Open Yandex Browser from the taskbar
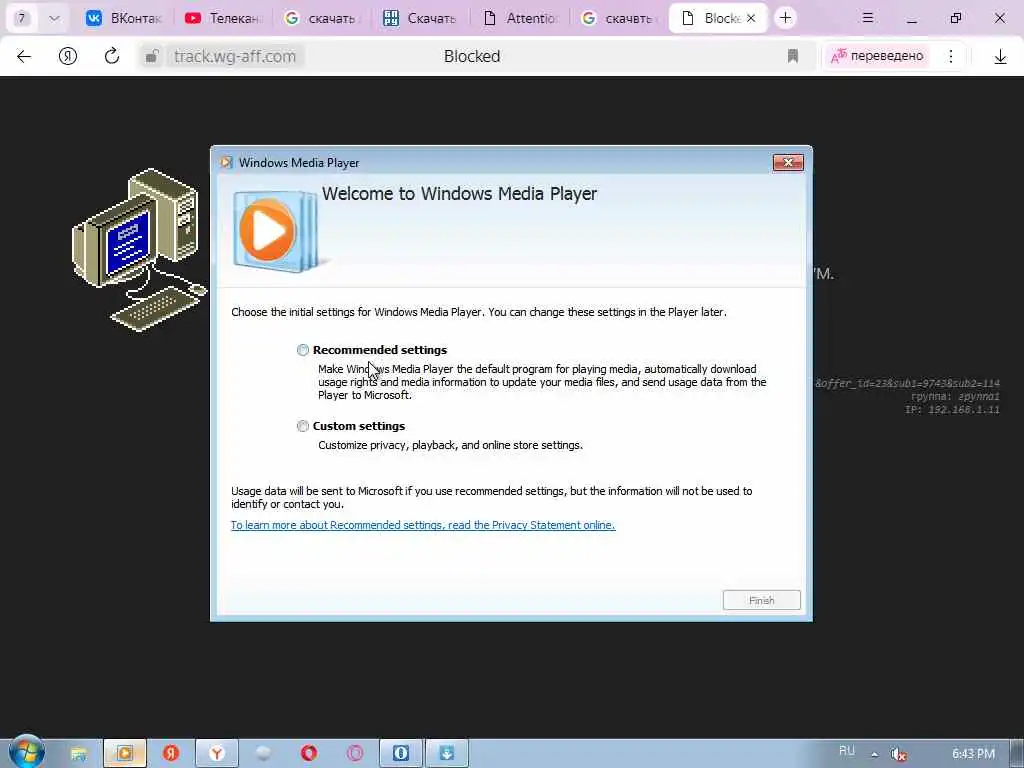This screenshot has width=1024, height=768. (x=217, y=754)
